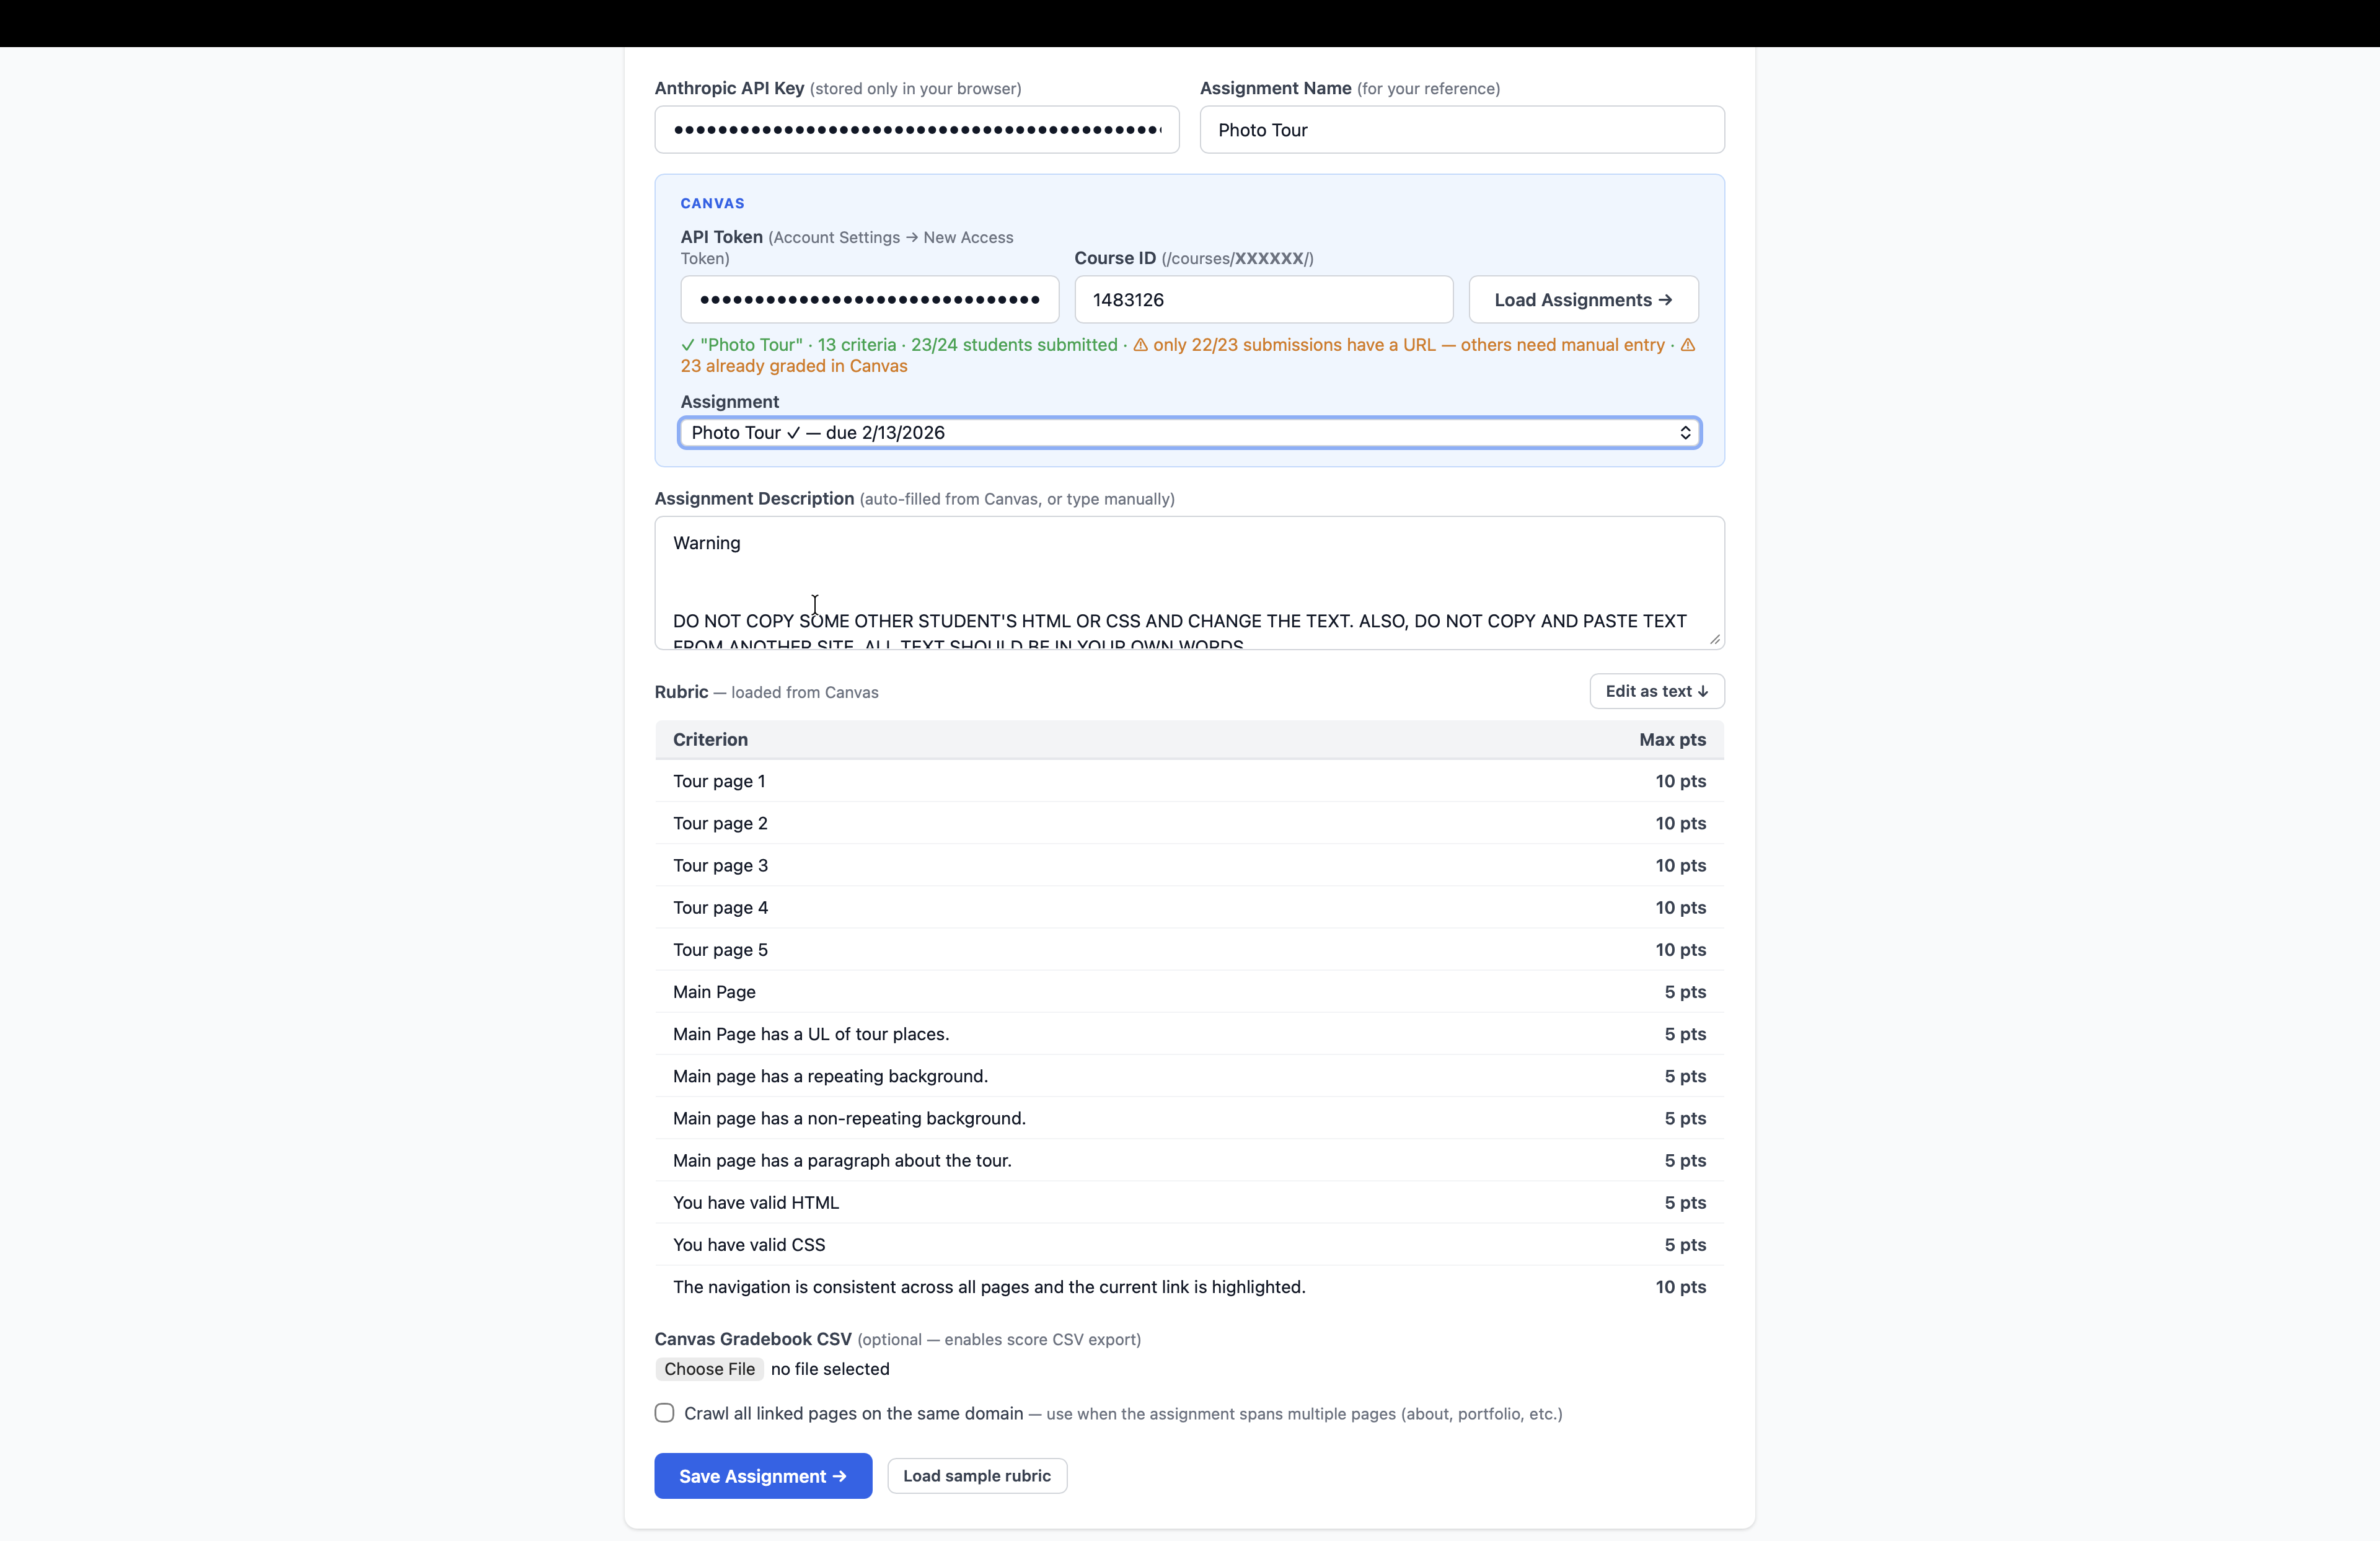The image size is (2380, 1541).
Task: Select the Tour page 5 rubric row
Action: pyautogui.click(x=1189, y=949)
